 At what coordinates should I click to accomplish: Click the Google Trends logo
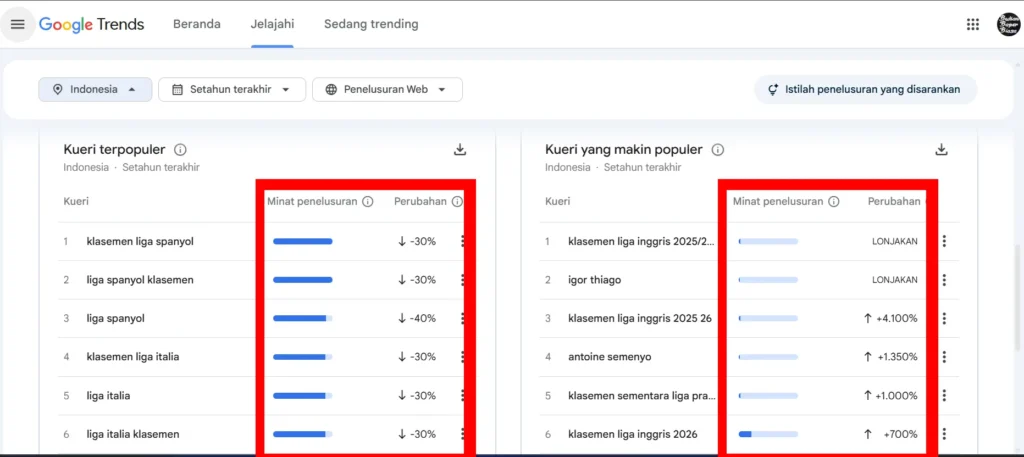click(x=91, y=24)
